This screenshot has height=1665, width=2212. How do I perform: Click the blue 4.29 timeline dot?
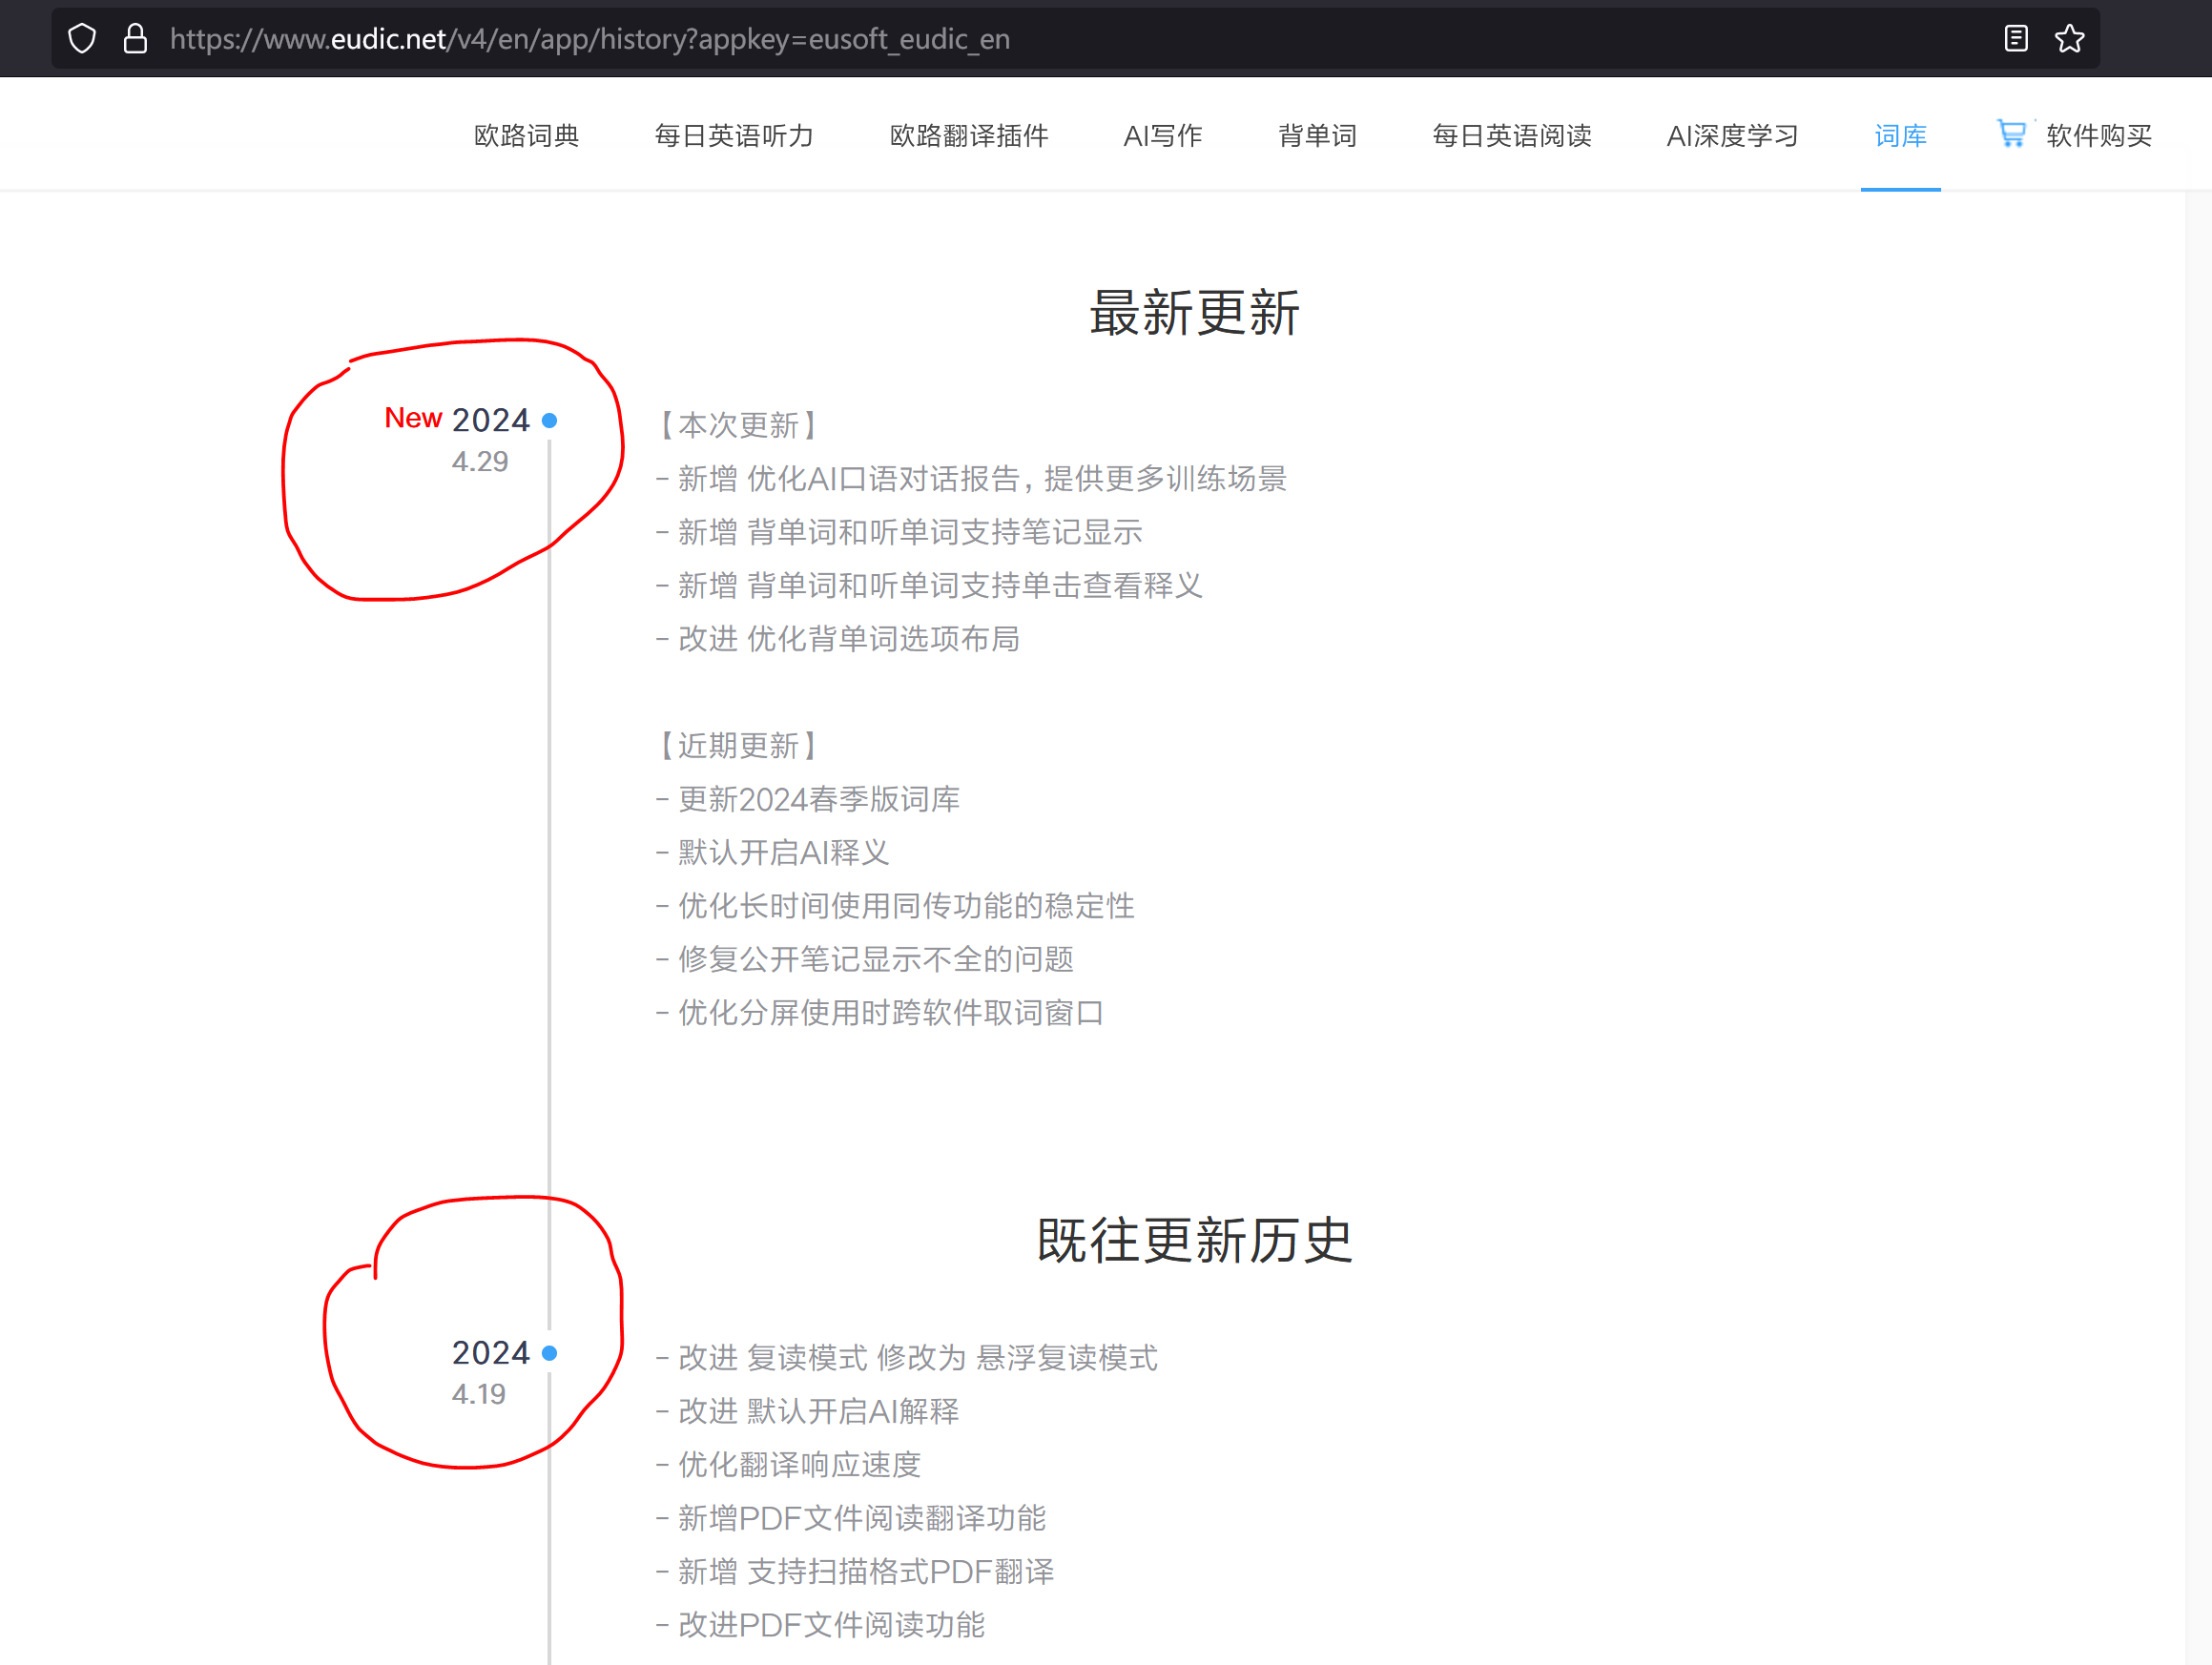point(549,420)
